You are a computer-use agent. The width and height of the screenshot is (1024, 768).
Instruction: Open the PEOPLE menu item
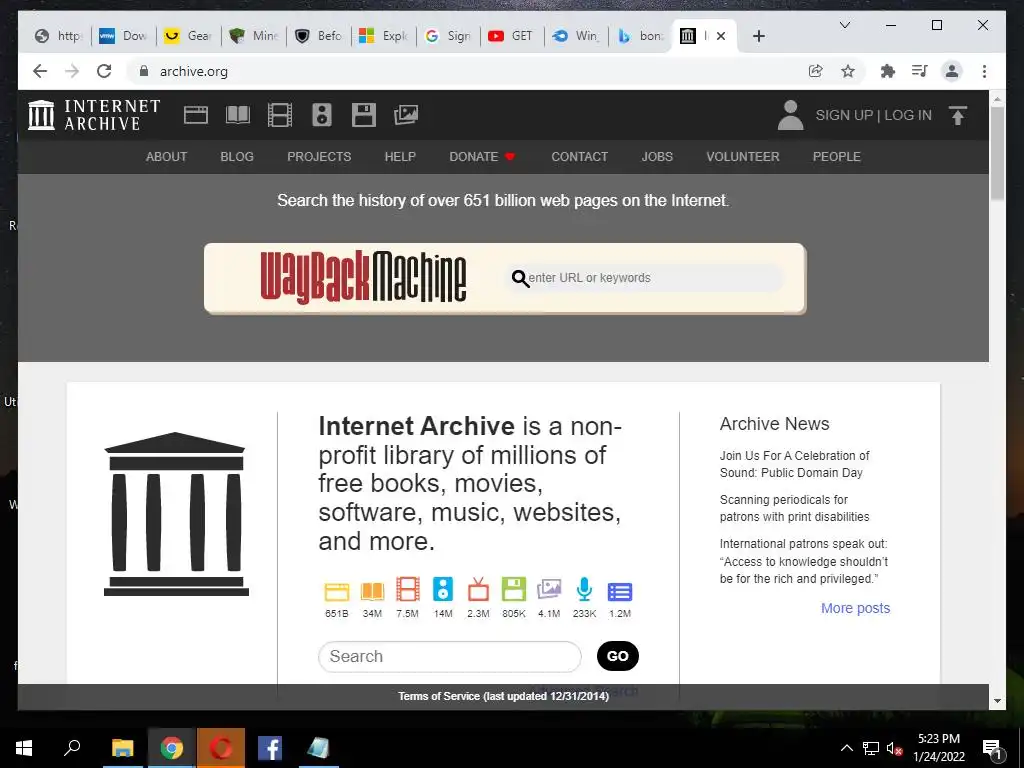(837, 157)
